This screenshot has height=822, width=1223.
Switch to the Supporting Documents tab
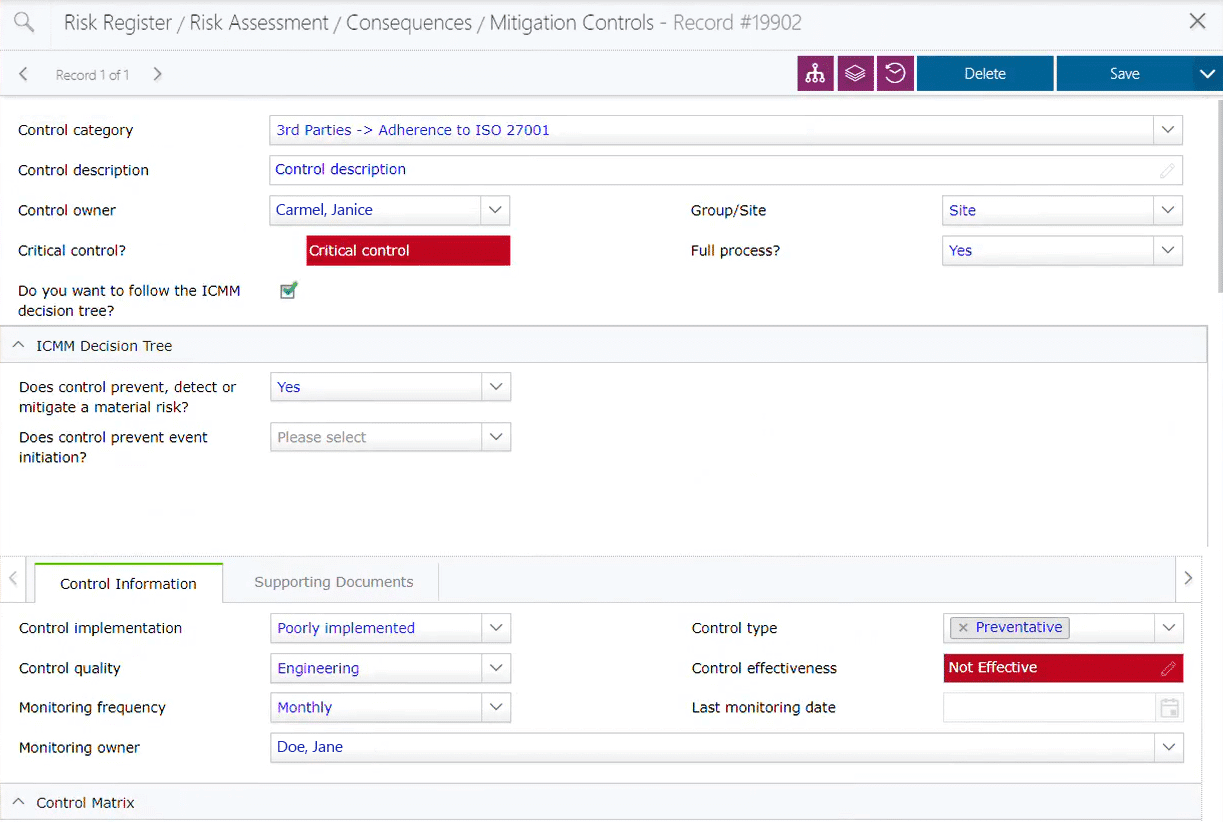tap(333, 581)
